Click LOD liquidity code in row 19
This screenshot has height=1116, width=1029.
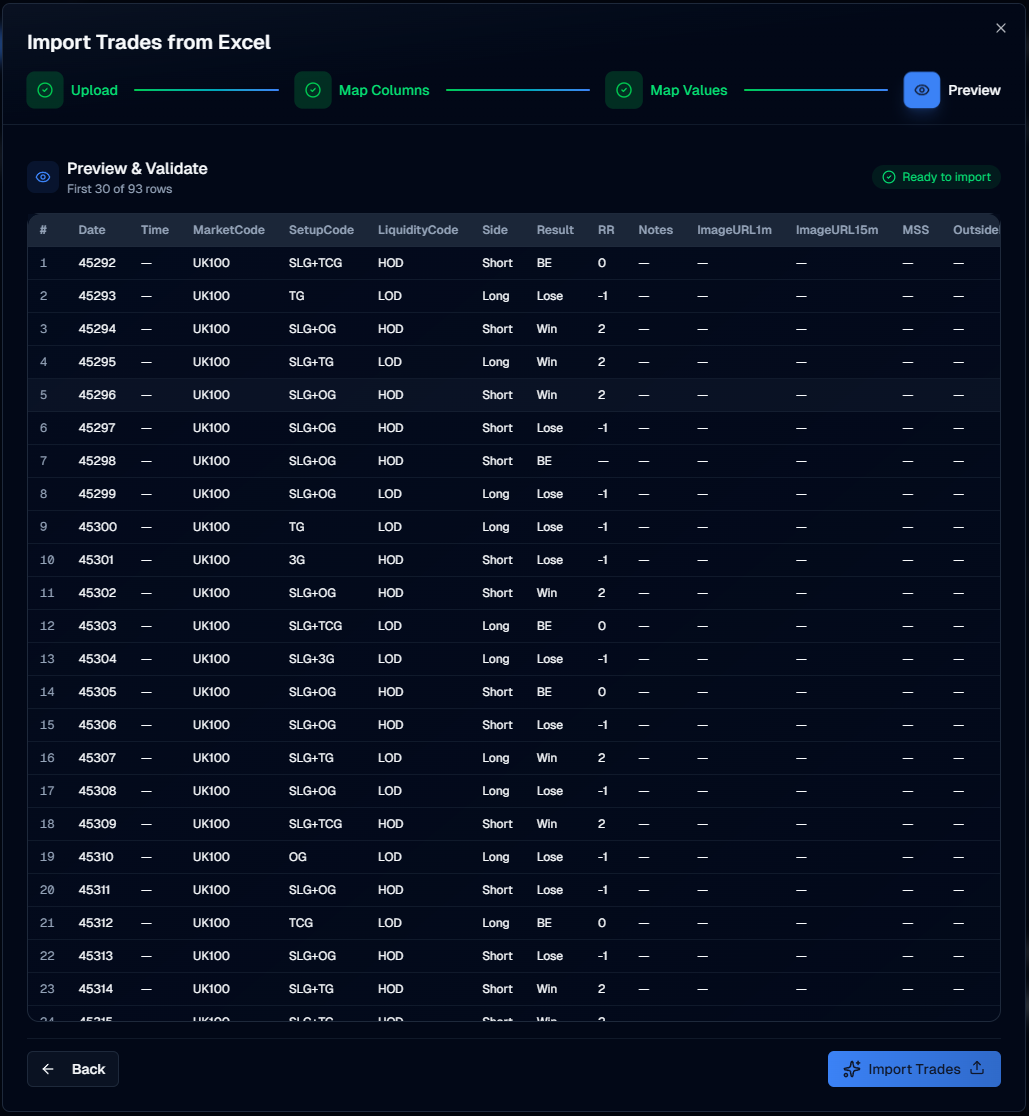point(390,857)
